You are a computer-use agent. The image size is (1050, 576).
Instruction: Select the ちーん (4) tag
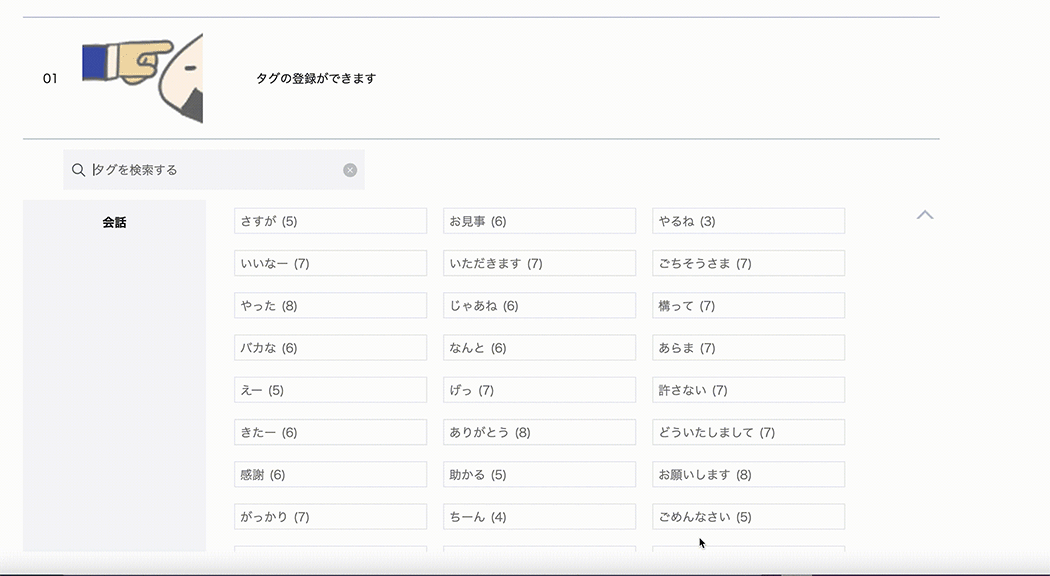(x=539, y=516)
